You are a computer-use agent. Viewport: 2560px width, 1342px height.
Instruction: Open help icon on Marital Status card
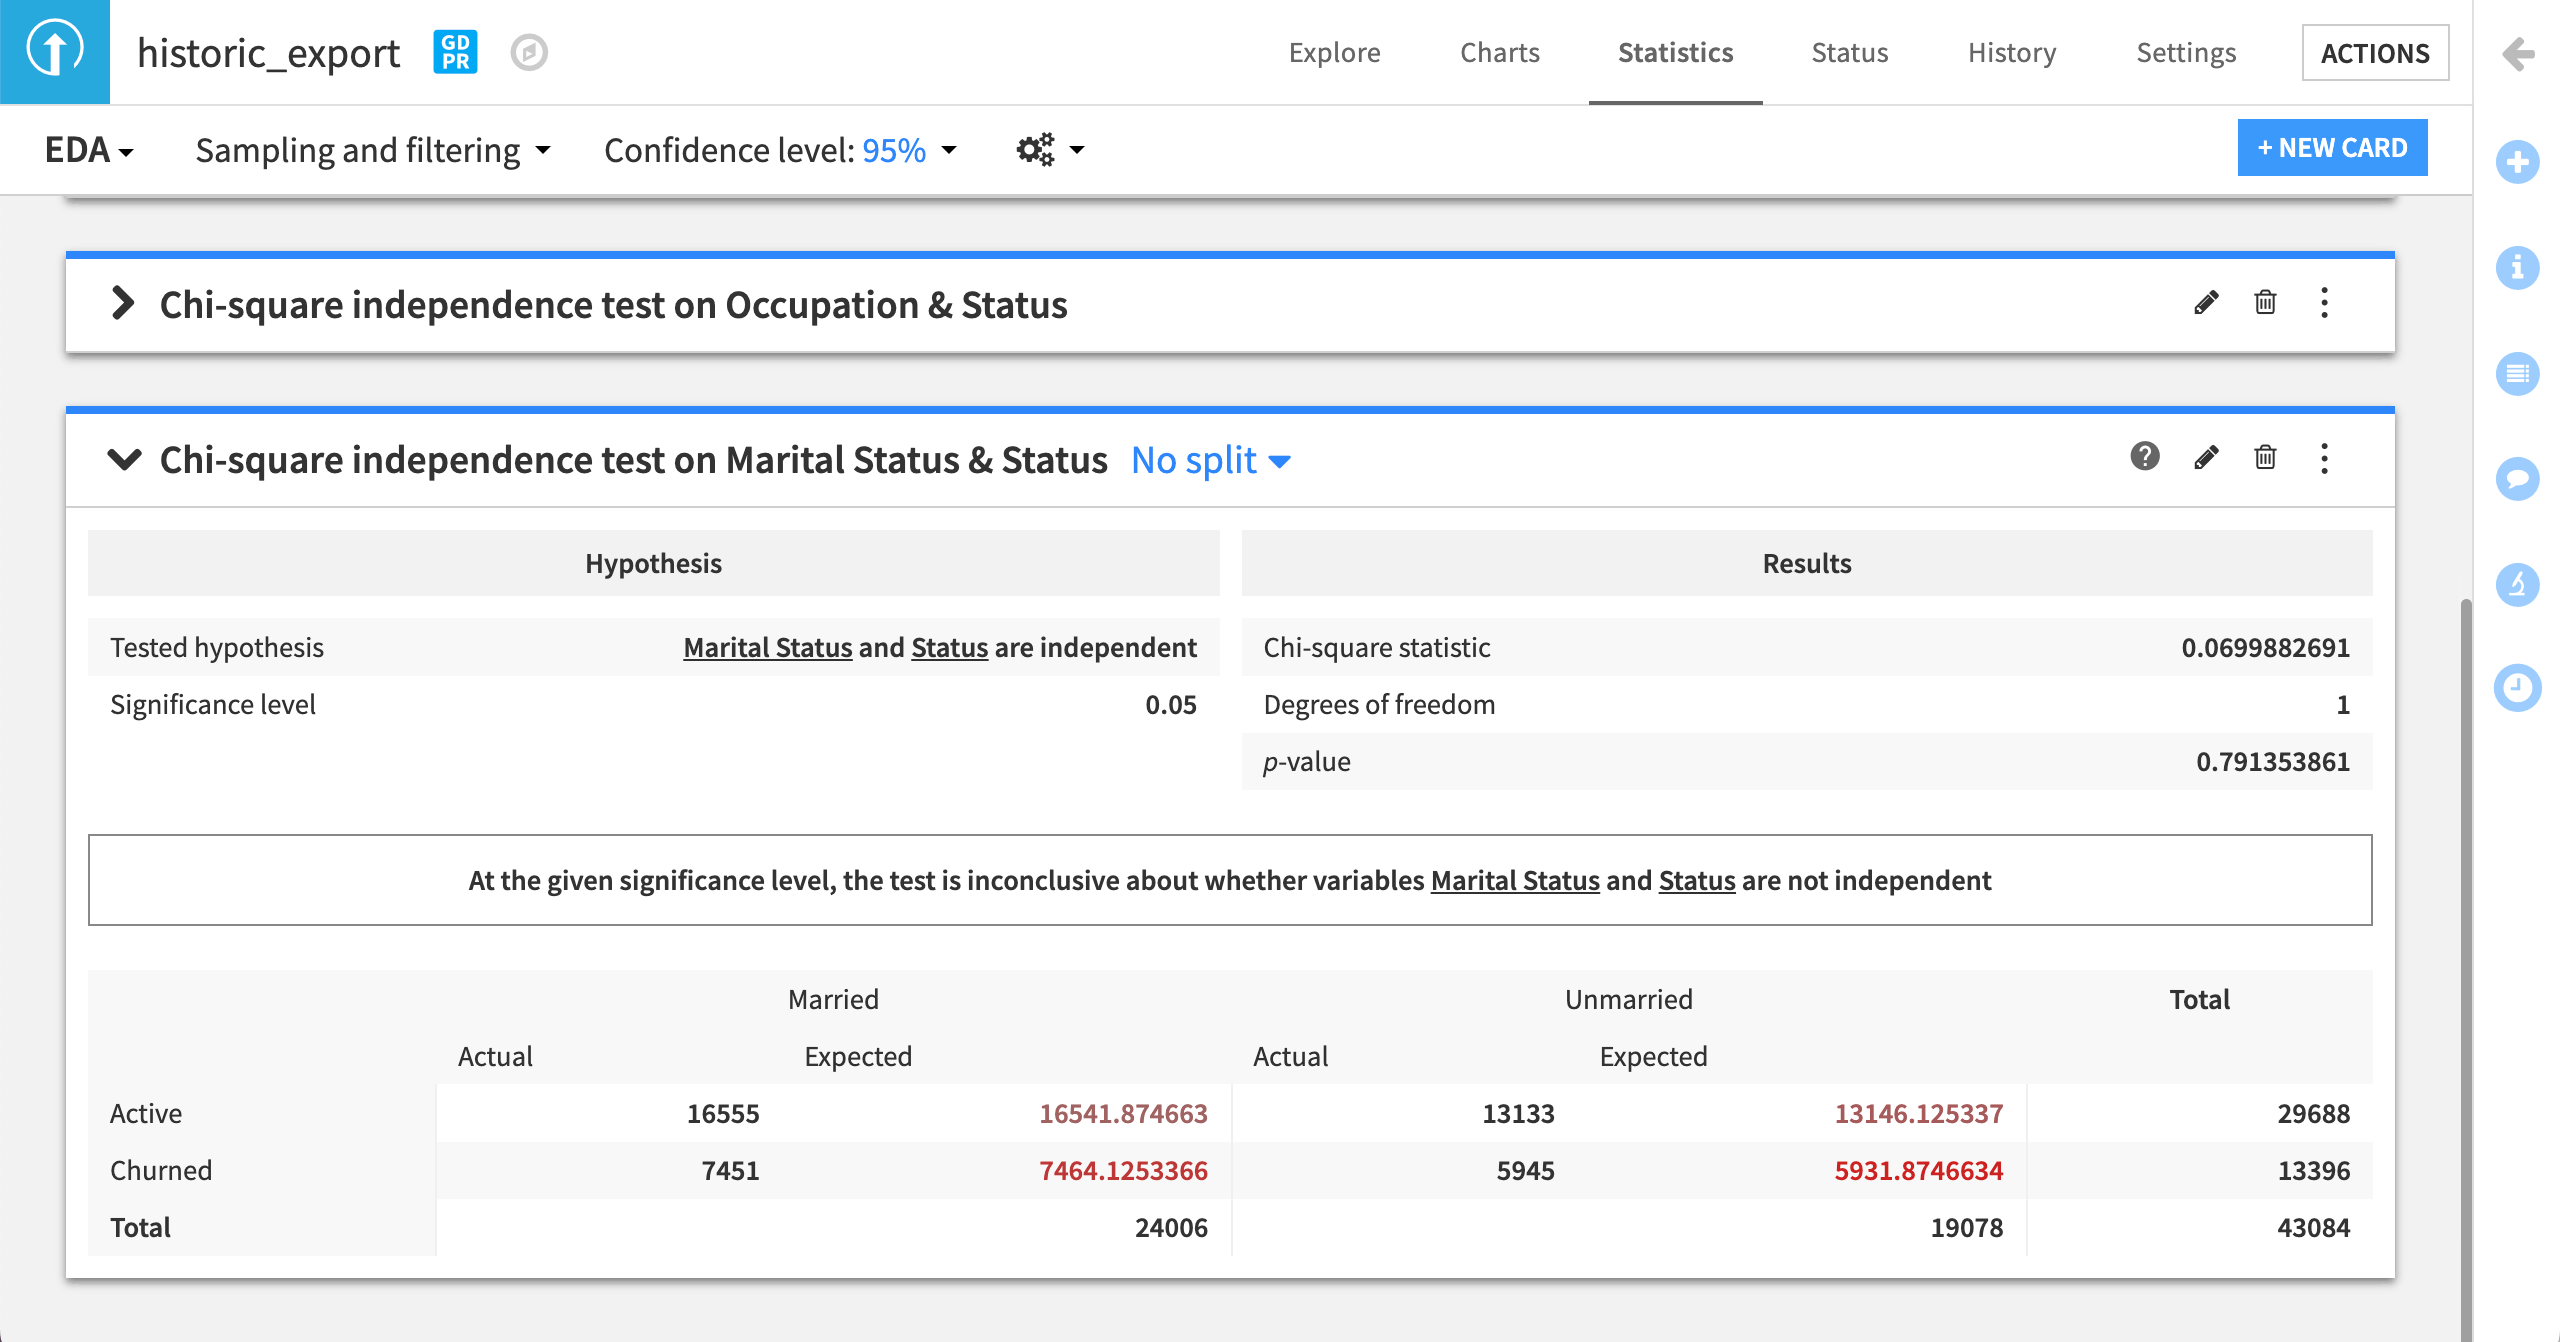(2144, 457)
